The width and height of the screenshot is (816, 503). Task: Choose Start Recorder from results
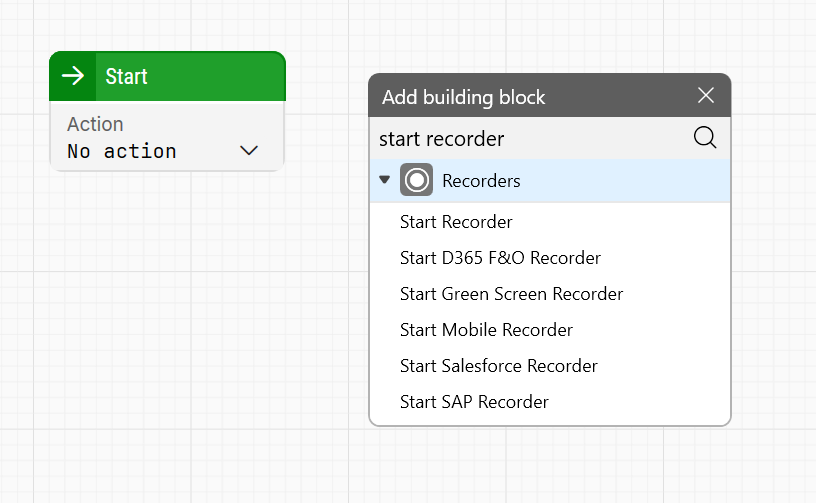(456, 222)
